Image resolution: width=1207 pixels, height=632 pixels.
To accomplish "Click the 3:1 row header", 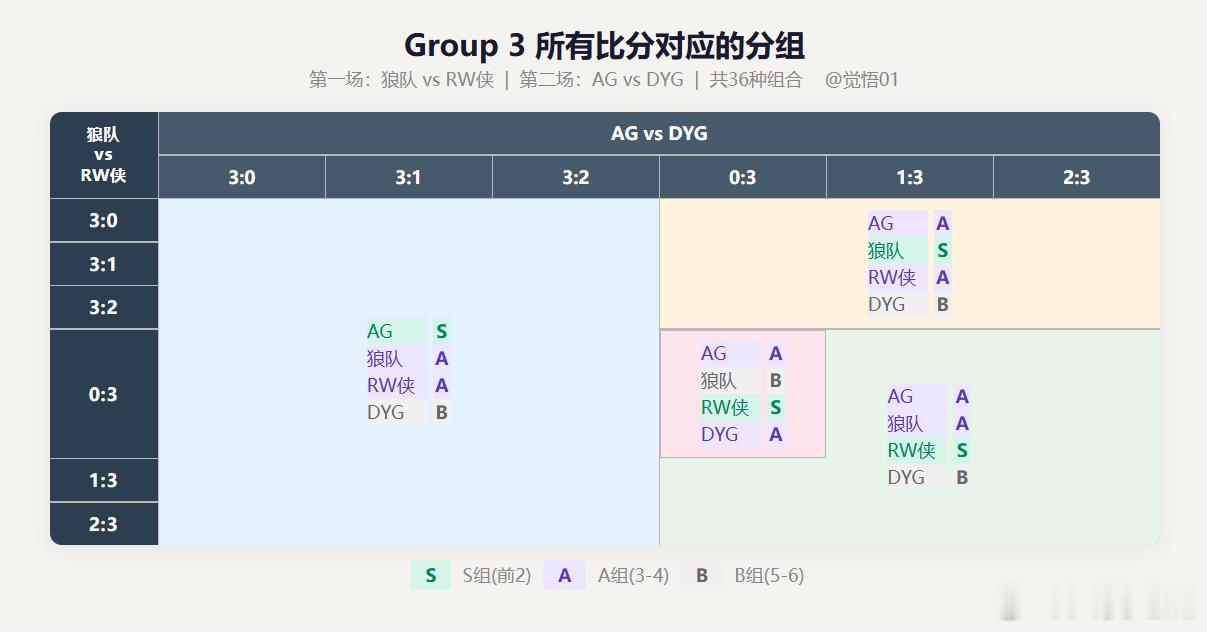I will click(104, 264).
